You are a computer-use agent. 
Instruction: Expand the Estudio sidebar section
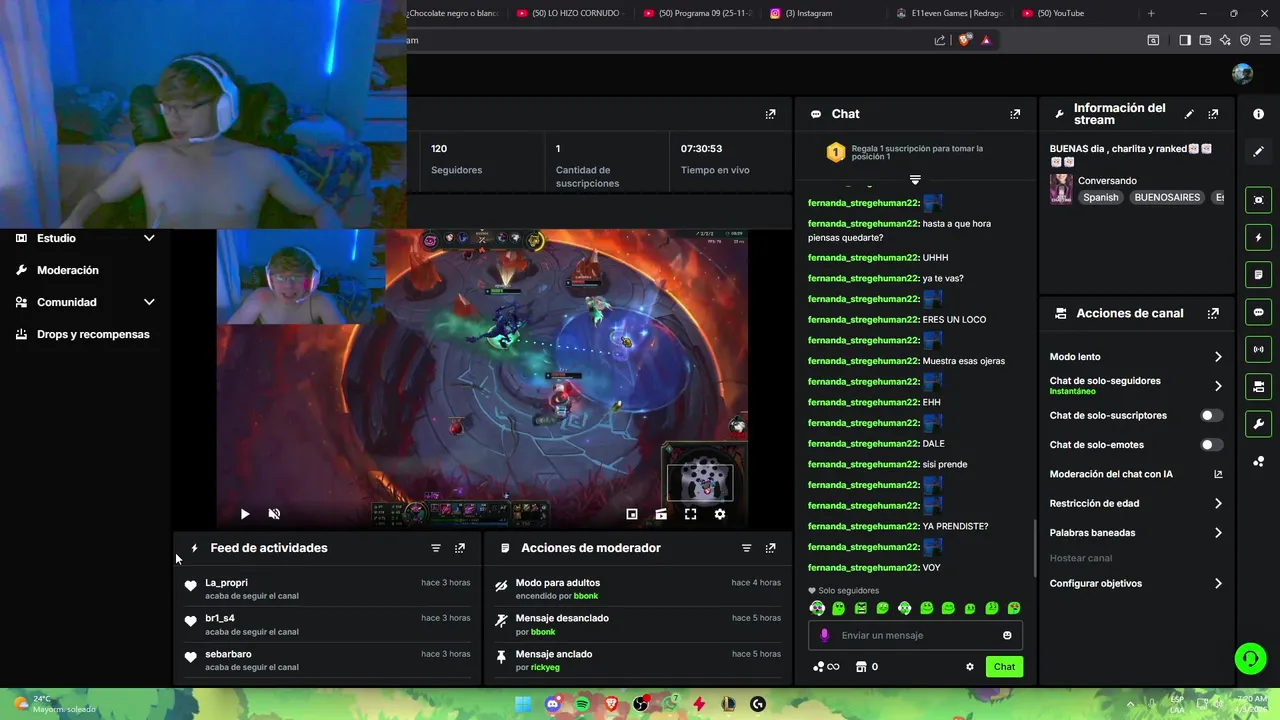point(85,238)
